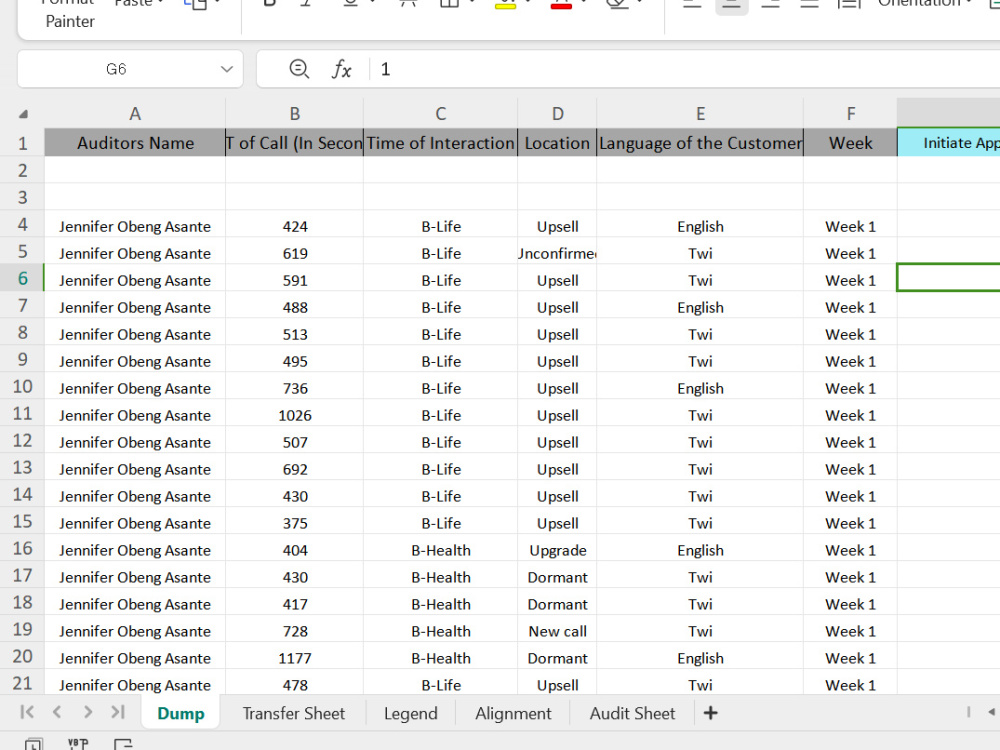Go to previous sheet tab arrow
The image size is (1000, 750).
click(57, 712)
